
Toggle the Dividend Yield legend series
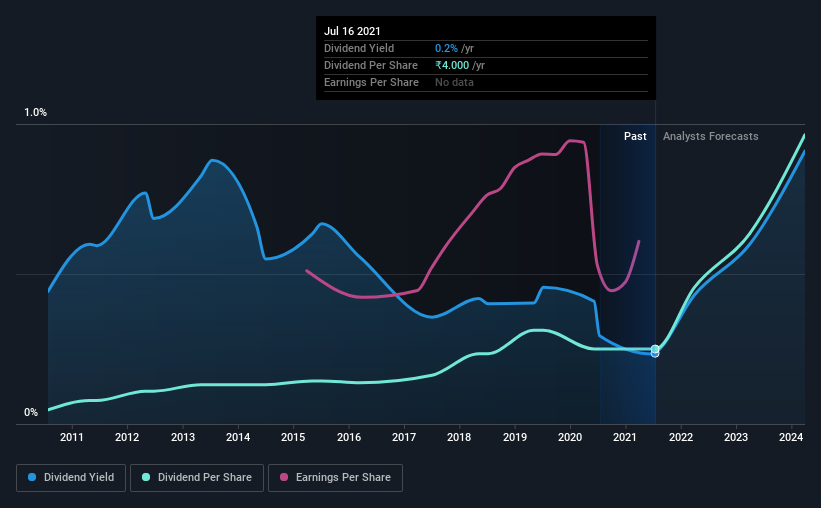coord(71,478)
